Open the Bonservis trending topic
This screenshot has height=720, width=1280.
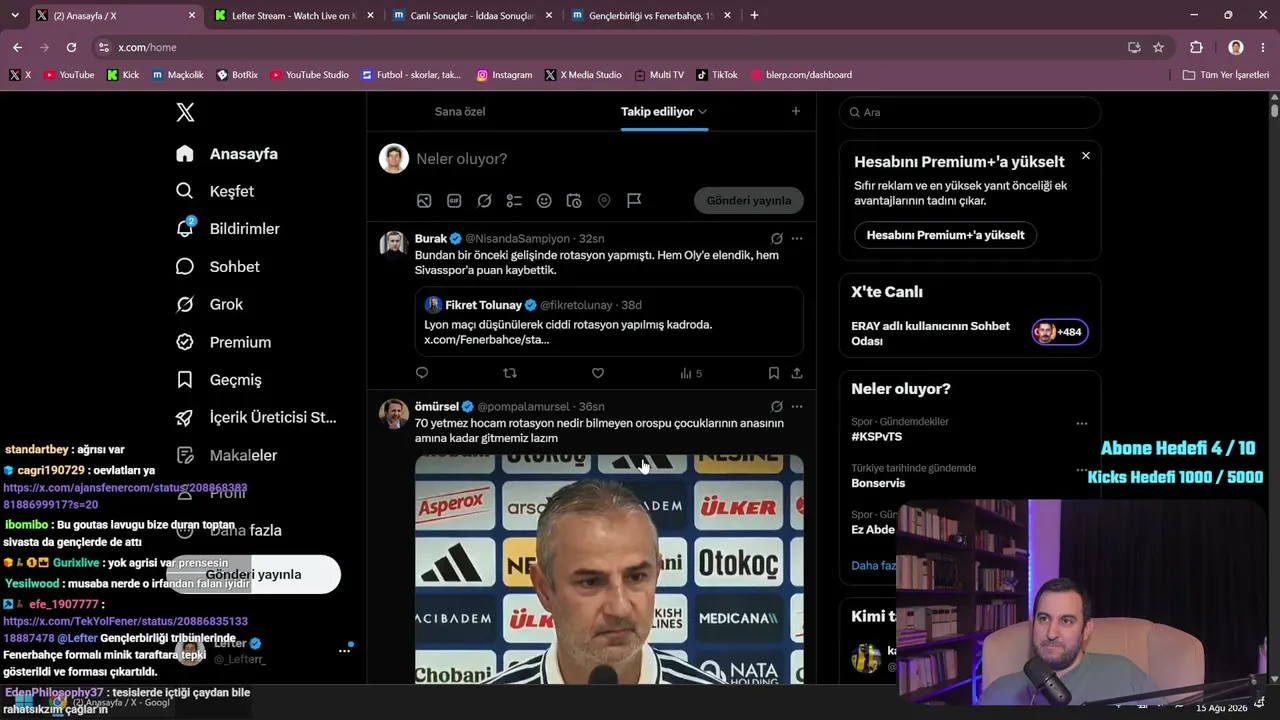pos(878,483)
